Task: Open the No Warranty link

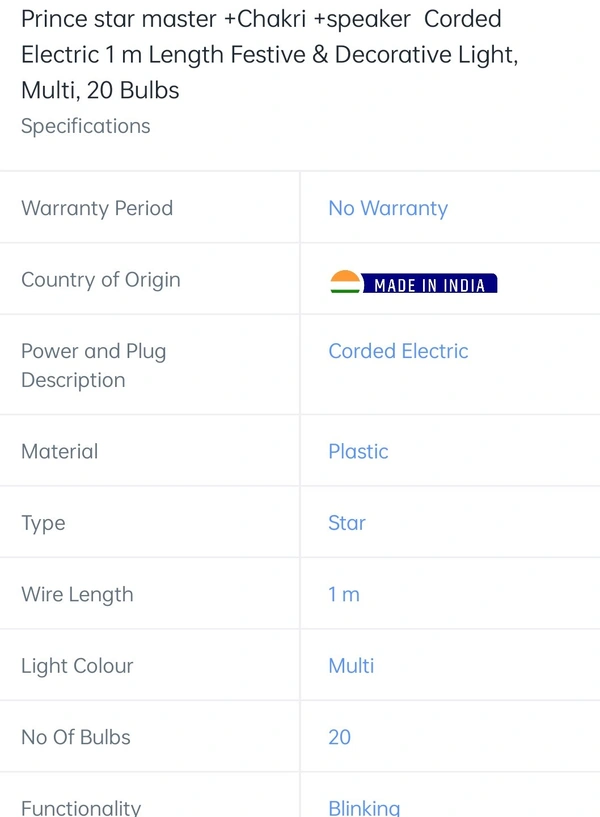Action: [x=388, y=208]
